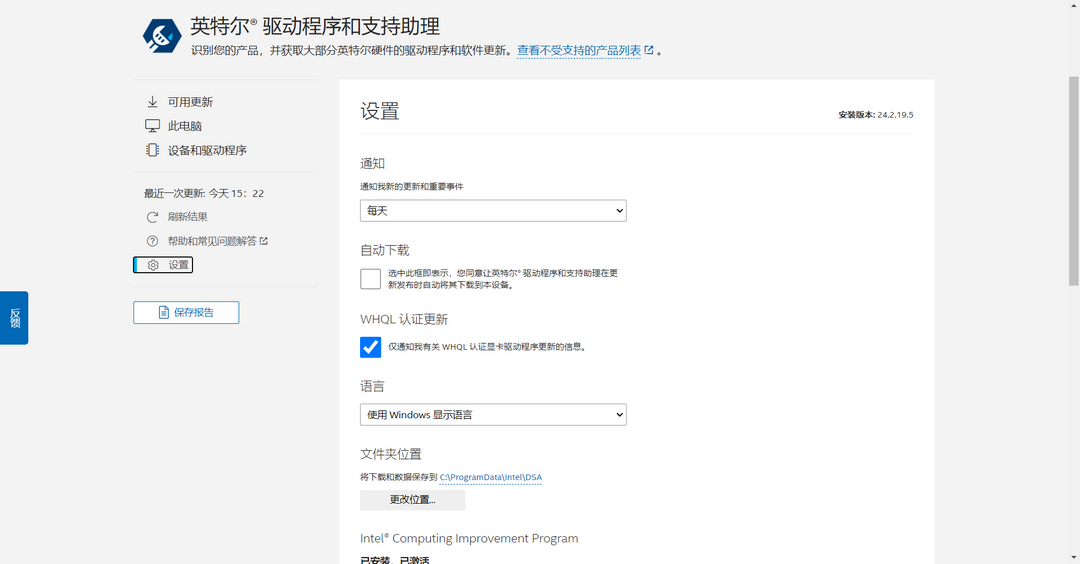Enable the 自动下载 checkbox
The height and width of the screenshot is (564, 1080).
[371, 279]
